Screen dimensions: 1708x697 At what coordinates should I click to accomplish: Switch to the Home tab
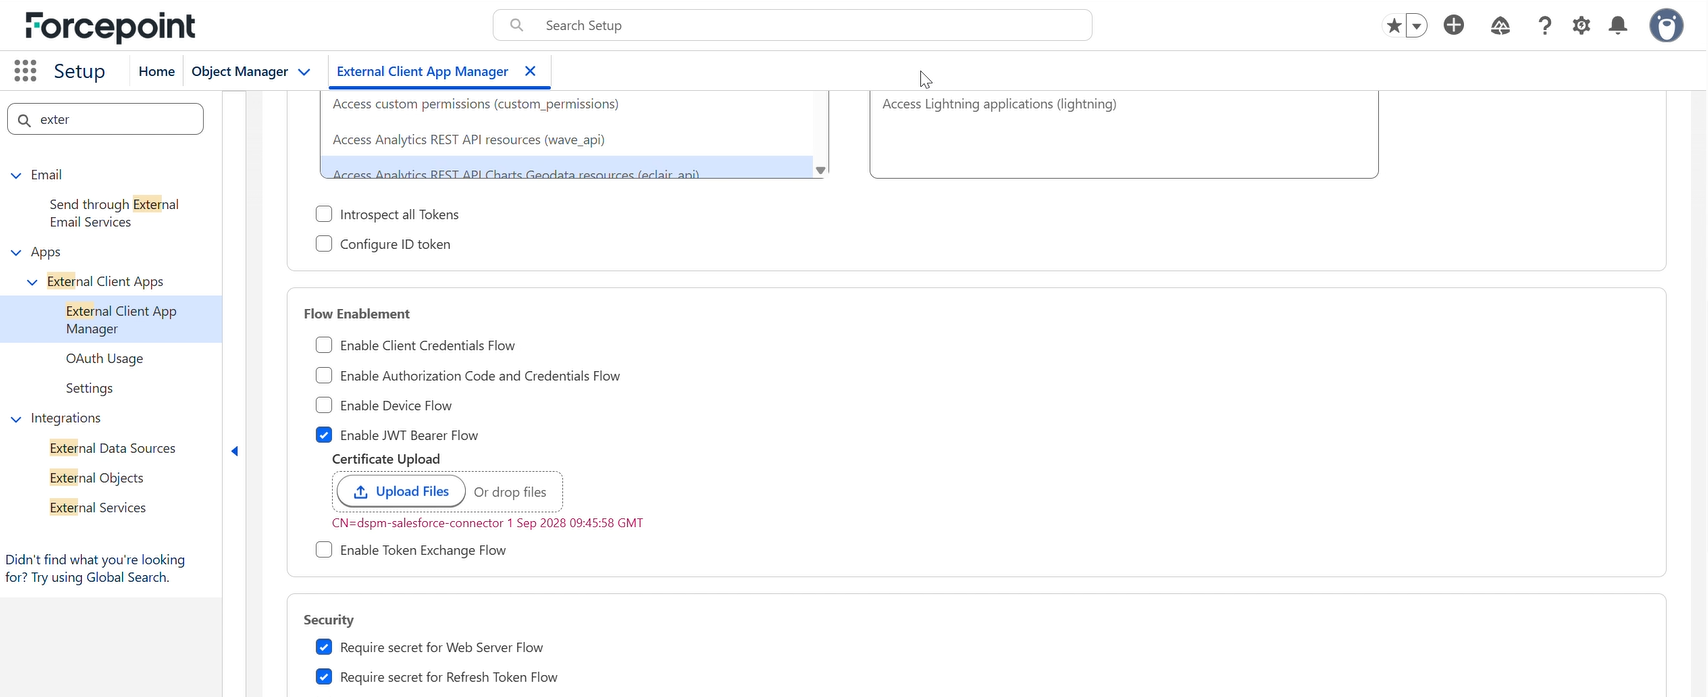(x=156, y=71)
